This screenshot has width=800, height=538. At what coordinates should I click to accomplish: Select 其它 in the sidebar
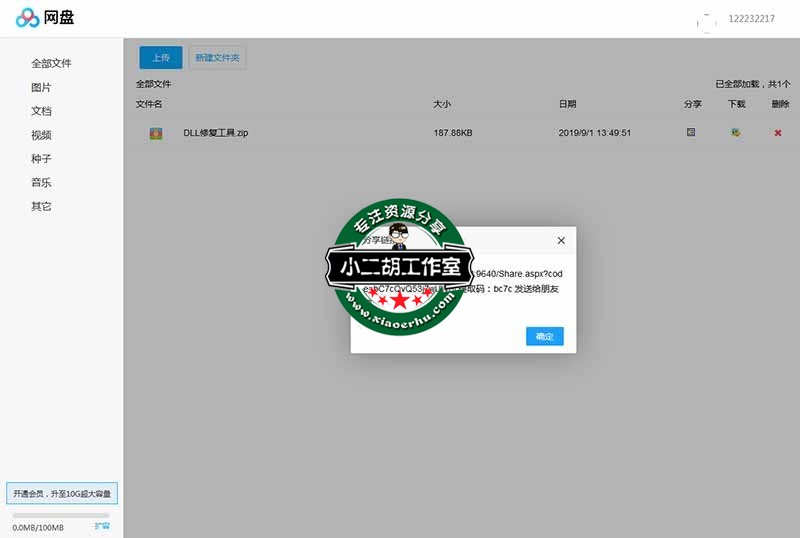41,207
